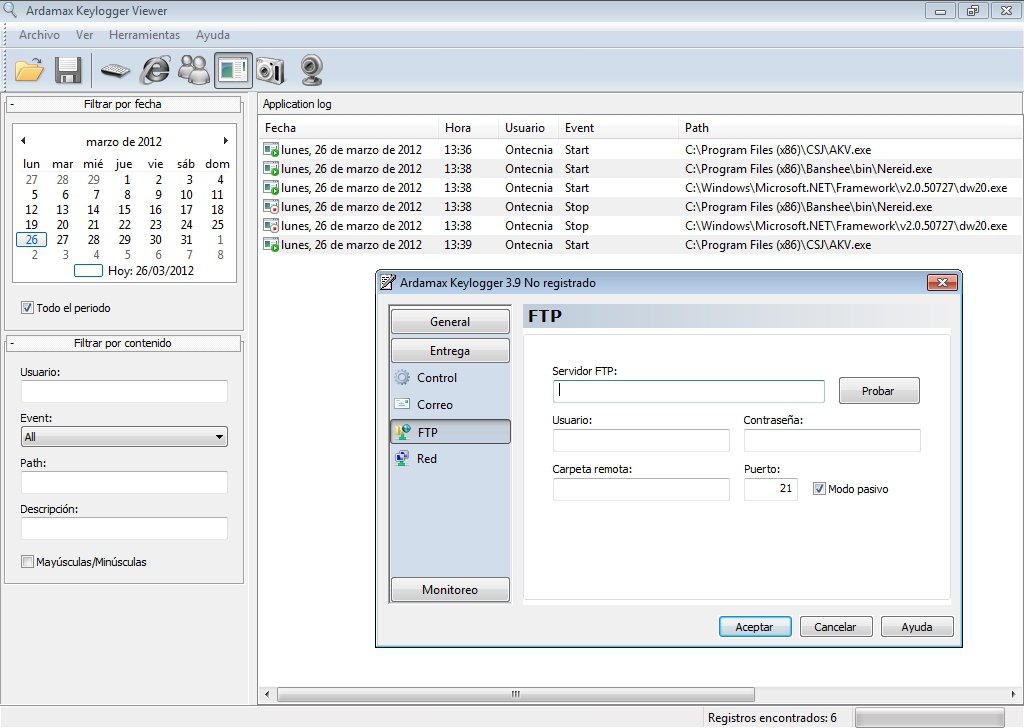Viewport: 1024px width, 728px height.
Task: Go to next month in calendar
Action: pos(225,140)
